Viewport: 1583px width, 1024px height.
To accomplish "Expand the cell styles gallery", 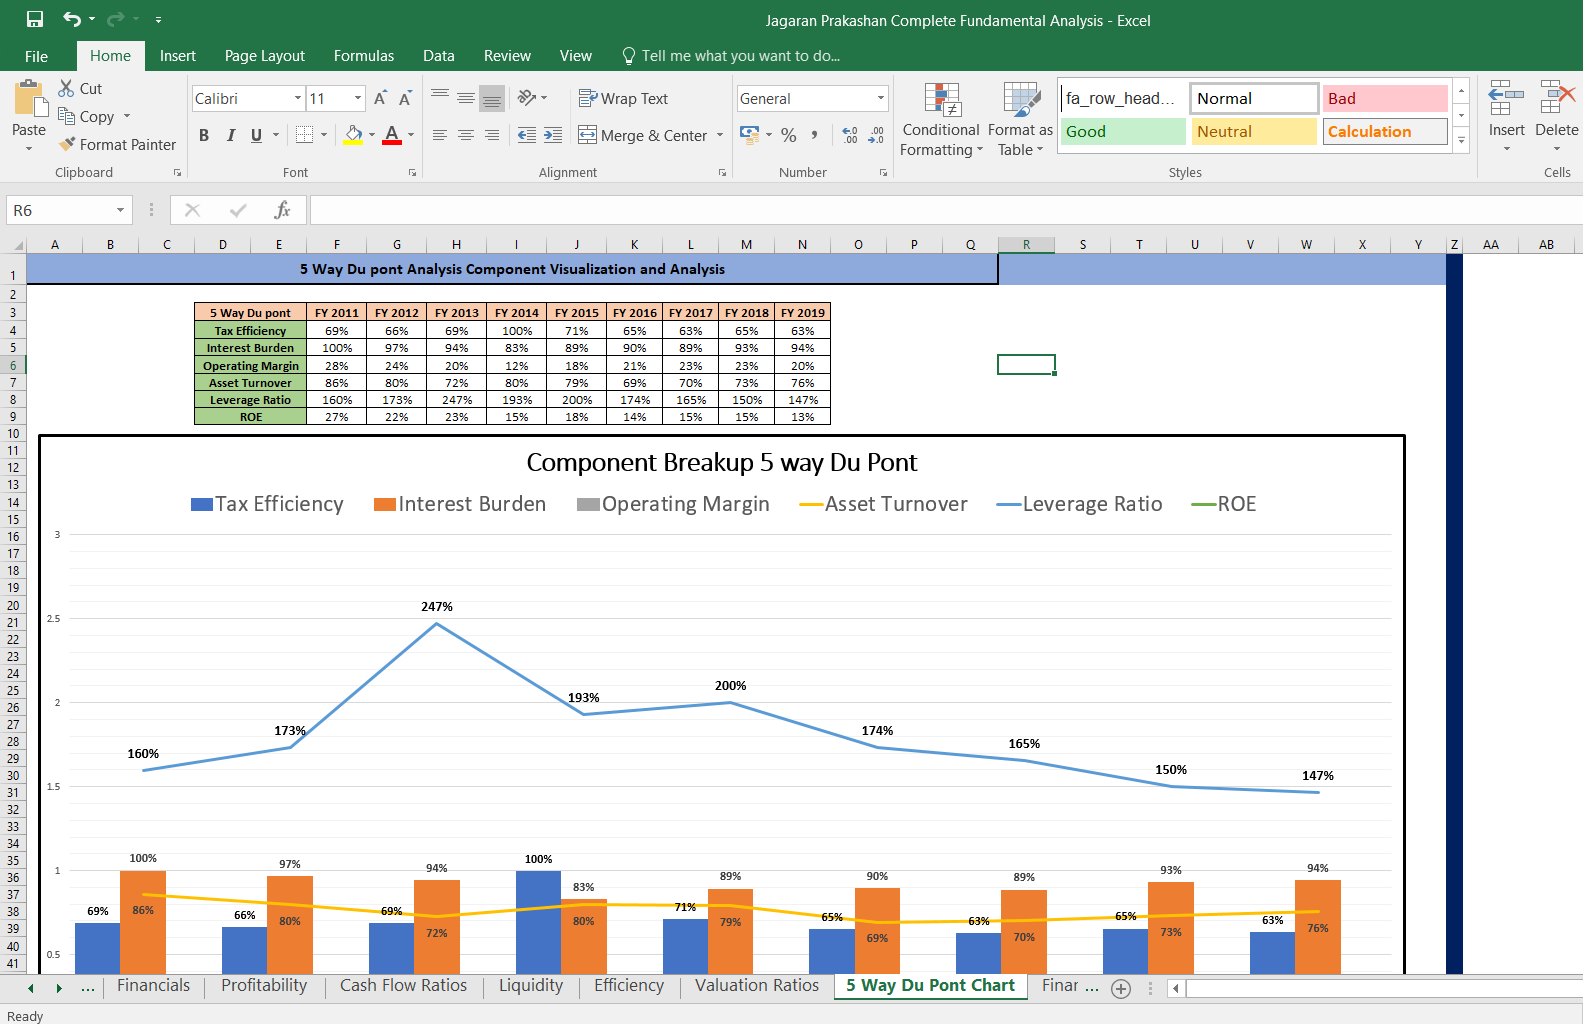I will tap(1461, 141).
